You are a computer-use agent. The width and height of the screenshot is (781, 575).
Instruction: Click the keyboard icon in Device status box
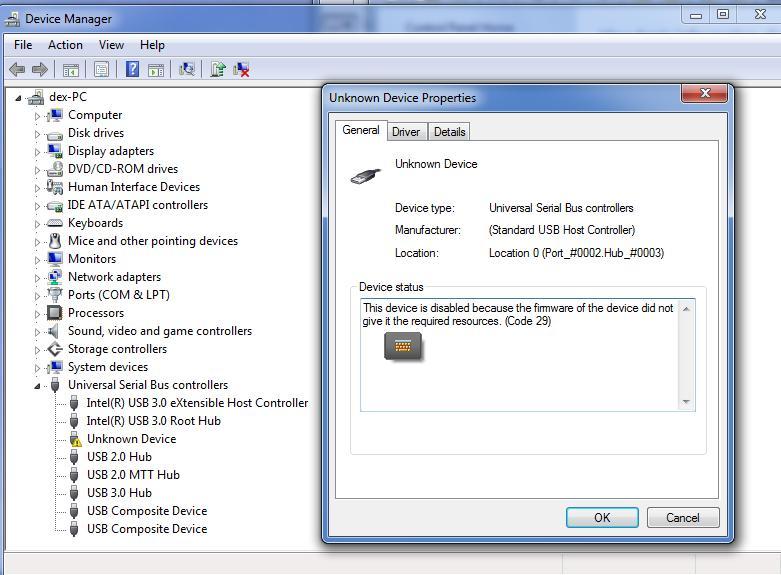pyautogui.click(x=402, y=346)
